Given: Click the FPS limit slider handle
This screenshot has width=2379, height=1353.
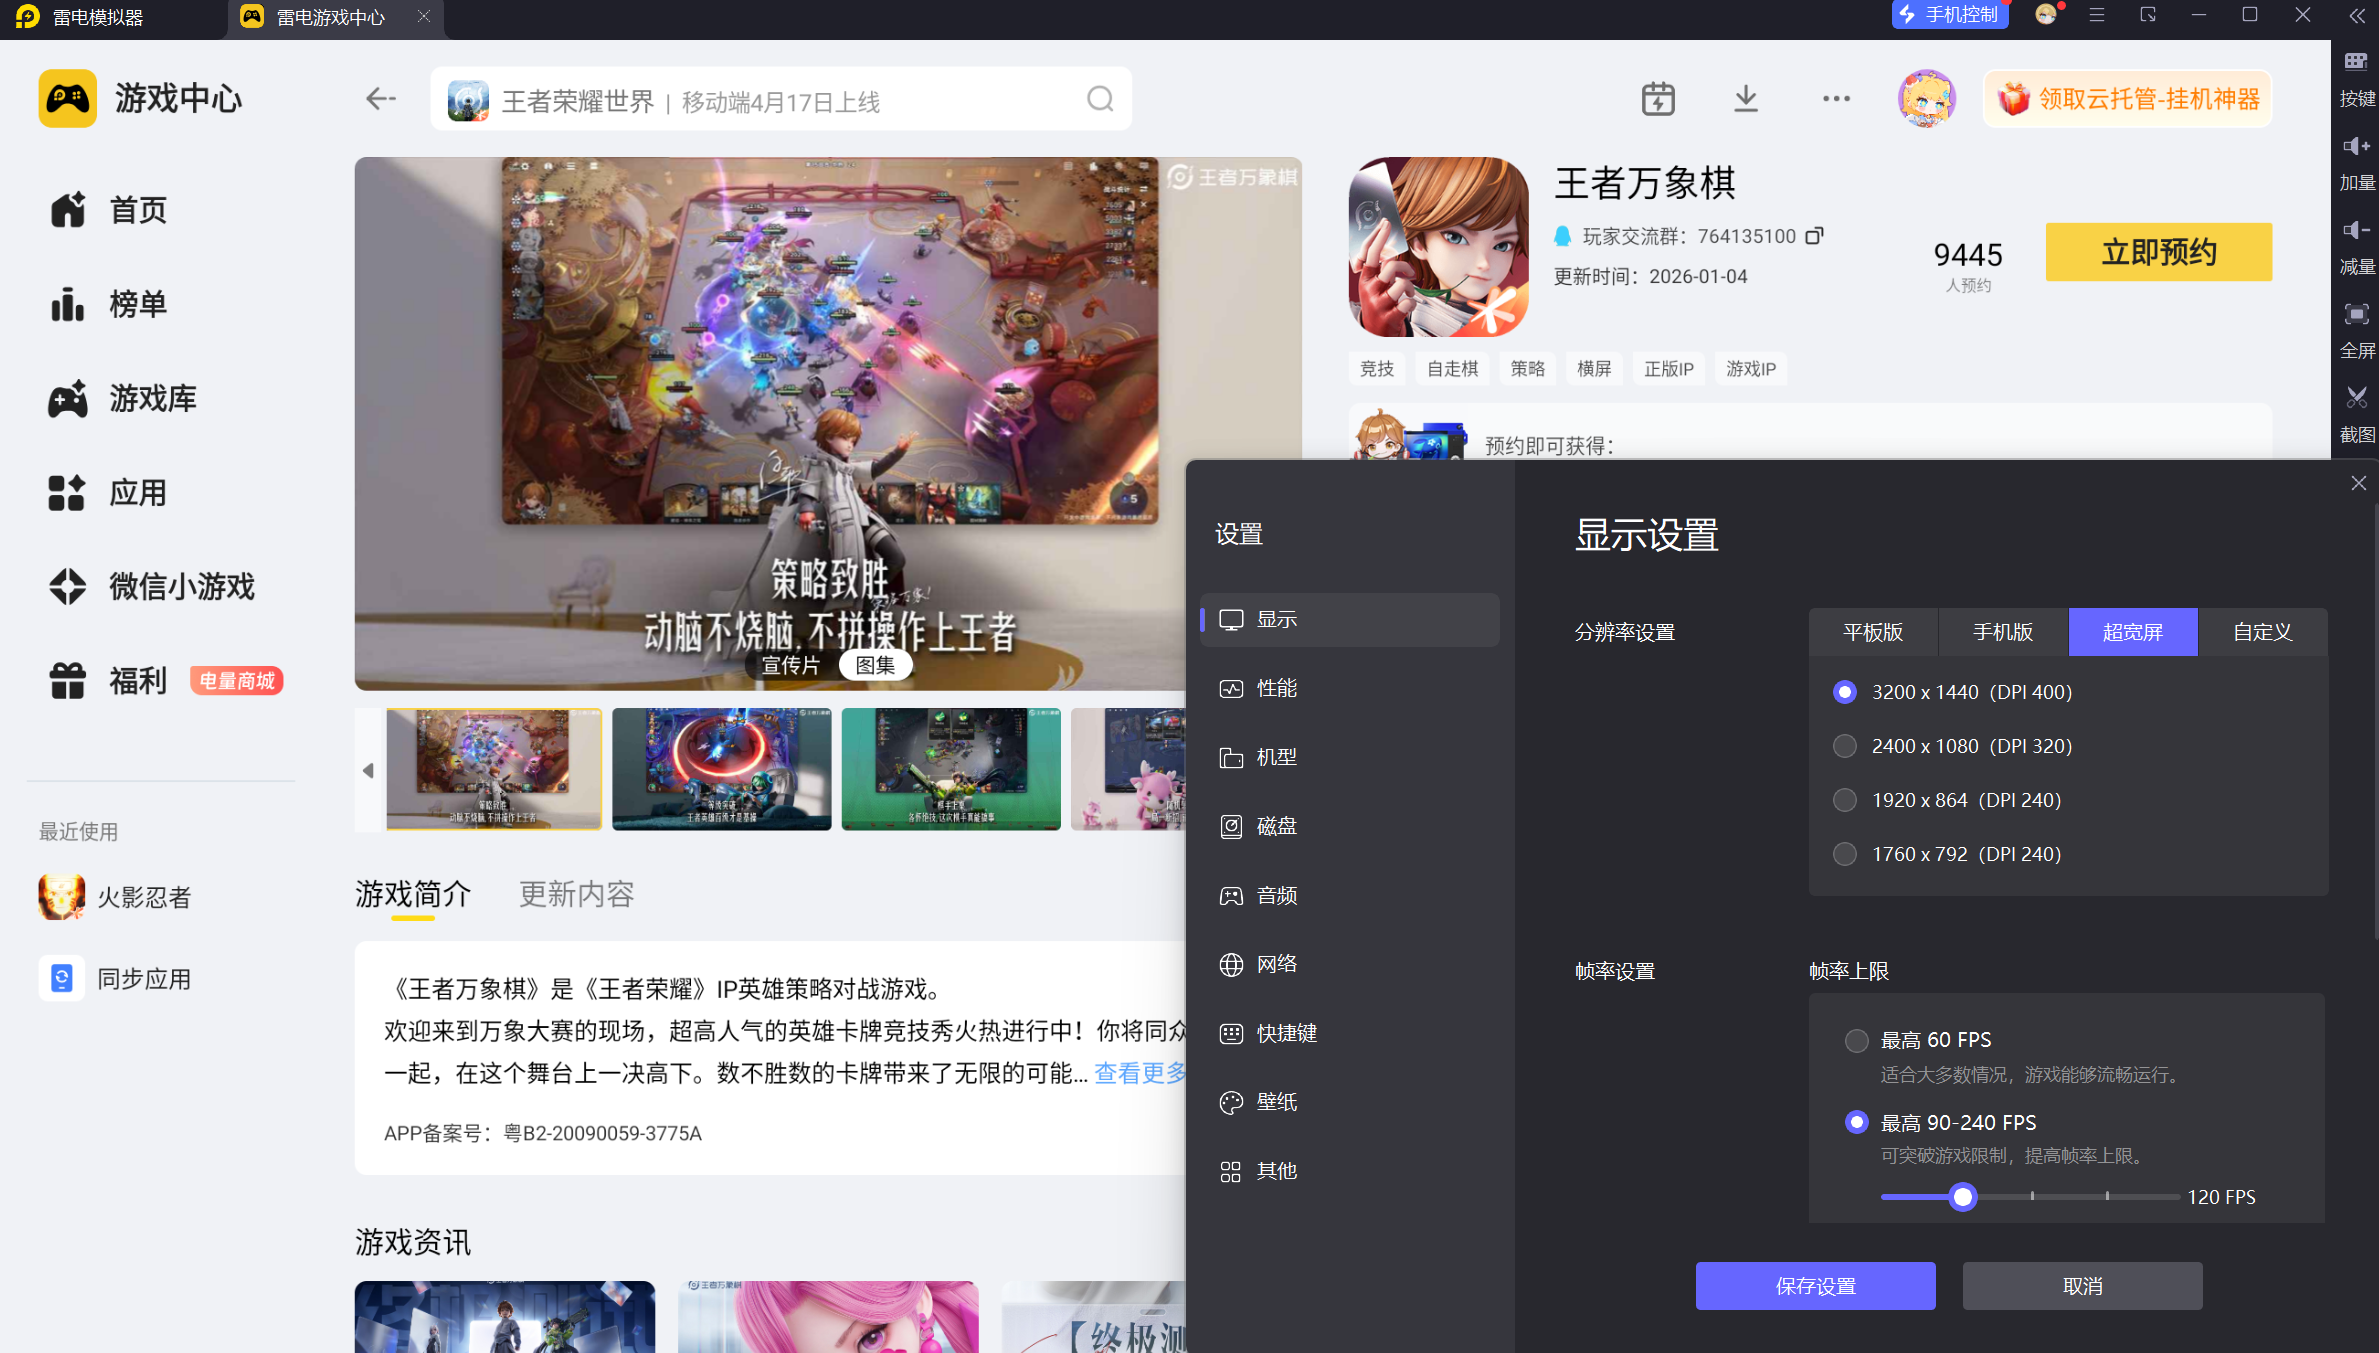Looking at the screenshot, I should tap(1963, 1197).
